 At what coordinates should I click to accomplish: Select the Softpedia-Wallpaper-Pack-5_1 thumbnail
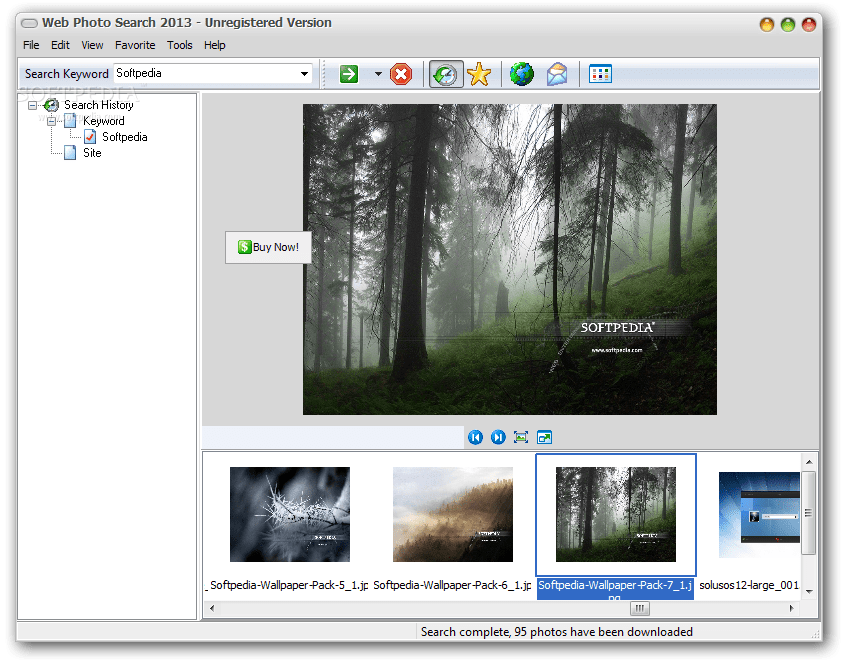290,515
